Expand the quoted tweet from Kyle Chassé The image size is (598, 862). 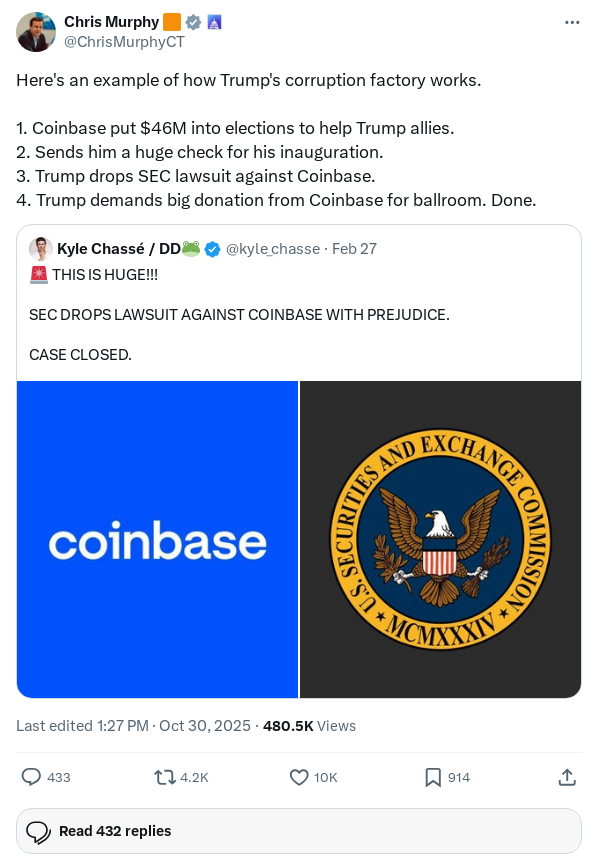coord(299,315)
